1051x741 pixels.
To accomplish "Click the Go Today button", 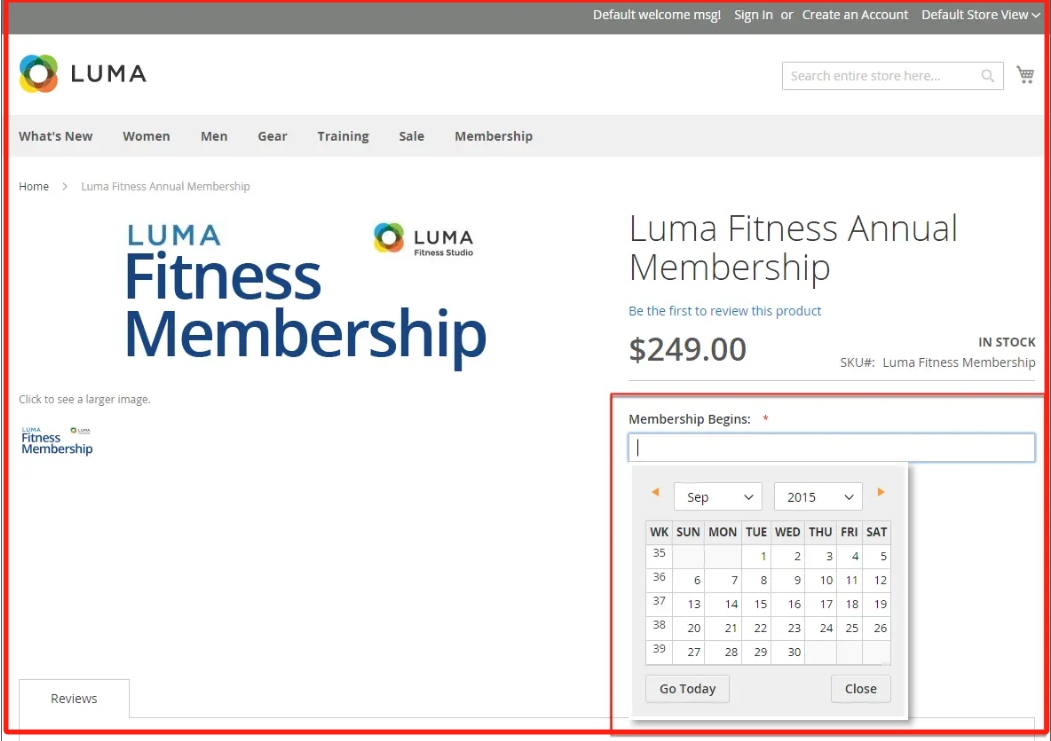I will pyautogui.click(x=687, y=688).
